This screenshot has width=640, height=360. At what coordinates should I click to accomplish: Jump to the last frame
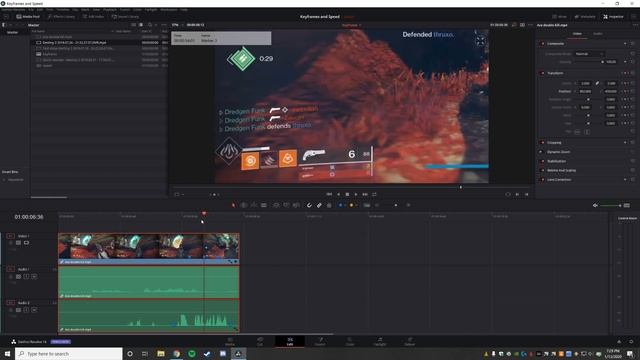(365, 194)
